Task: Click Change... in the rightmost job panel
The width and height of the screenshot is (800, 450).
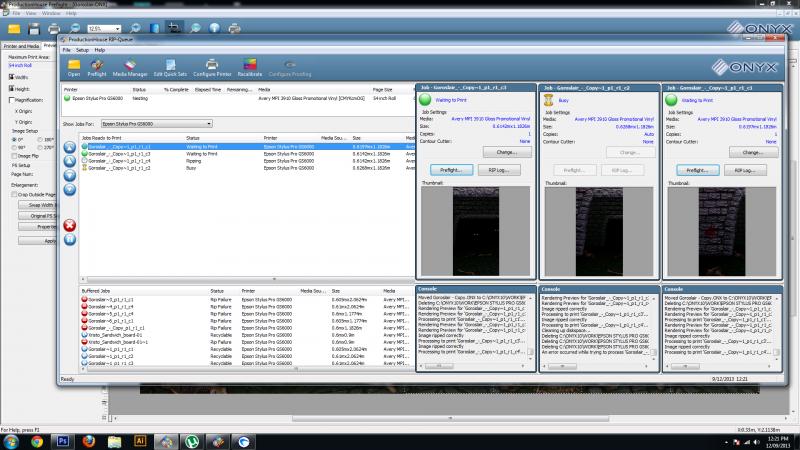Action: (x=753, y=152)
